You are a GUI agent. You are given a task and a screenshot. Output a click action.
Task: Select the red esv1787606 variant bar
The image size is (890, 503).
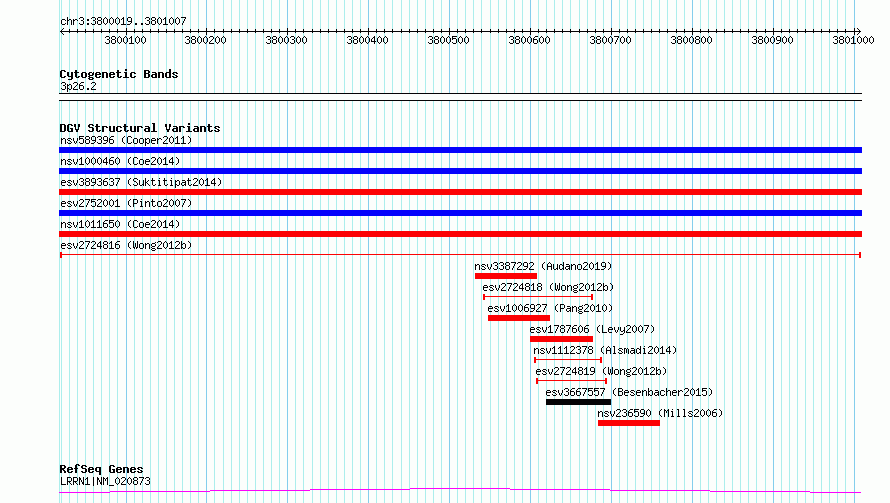tap(561, 339)
